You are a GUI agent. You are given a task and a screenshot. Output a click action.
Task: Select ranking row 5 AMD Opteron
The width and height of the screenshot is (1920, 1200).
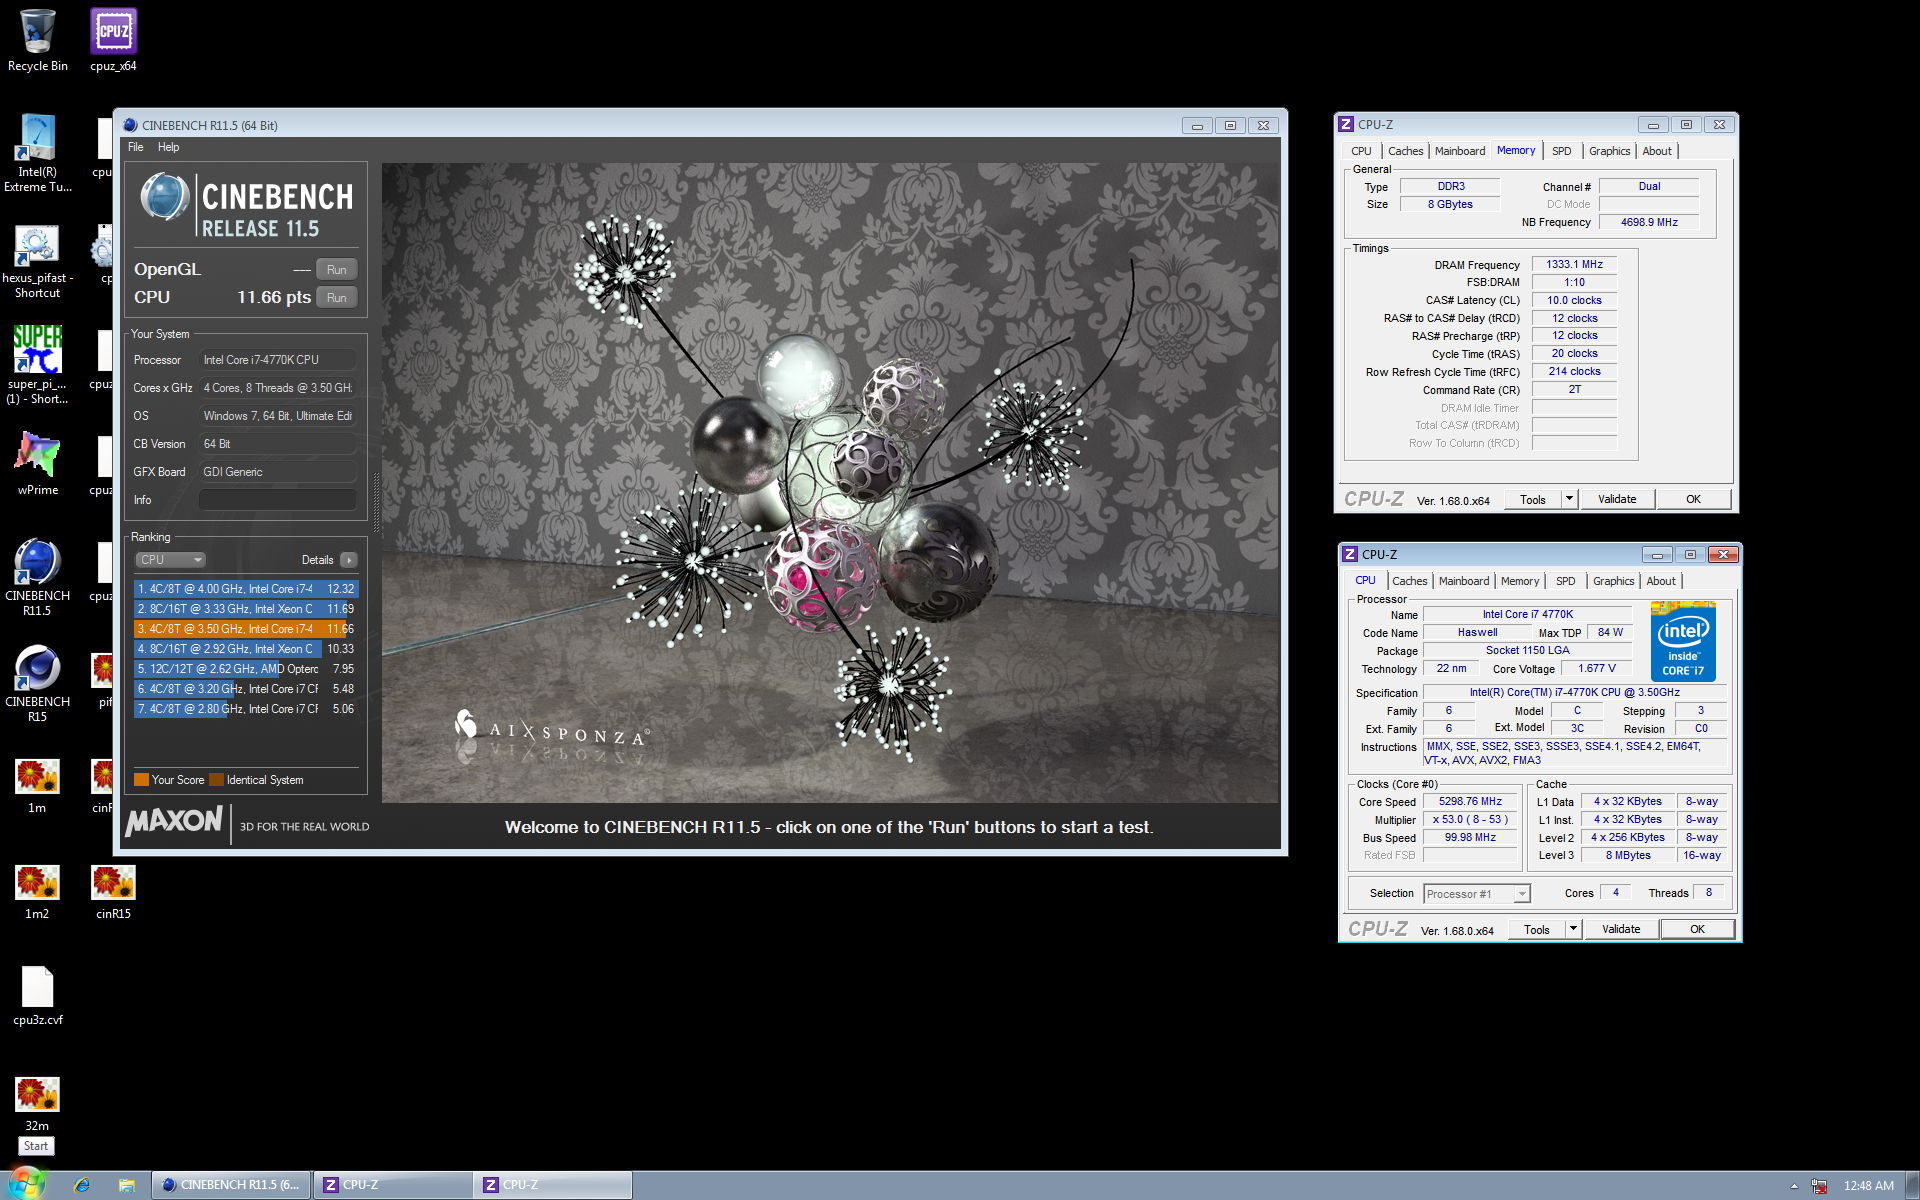click(x=245, y=669)
